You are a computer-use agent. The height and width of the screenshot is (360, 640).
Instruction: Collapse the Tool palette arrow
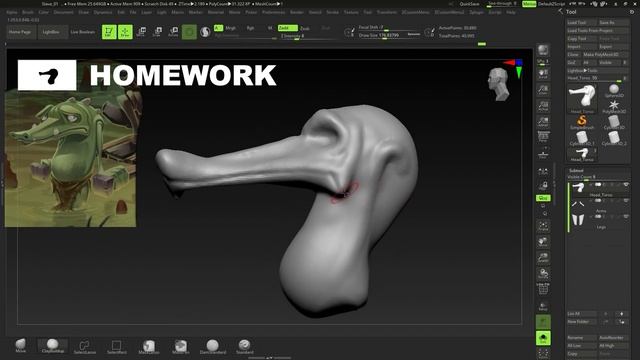pos(560,11)
